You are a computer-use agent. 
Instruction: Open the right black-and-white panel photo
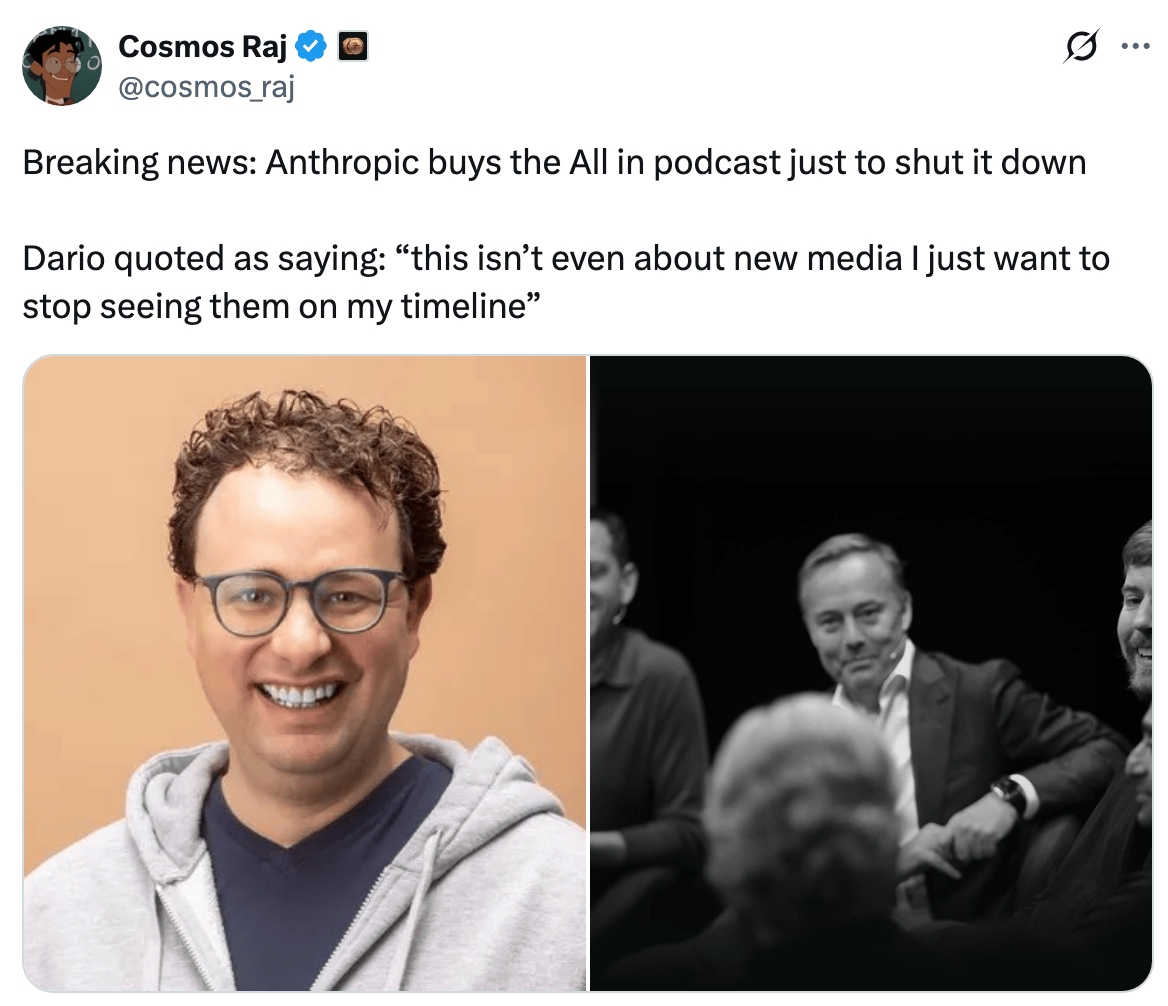871,673
